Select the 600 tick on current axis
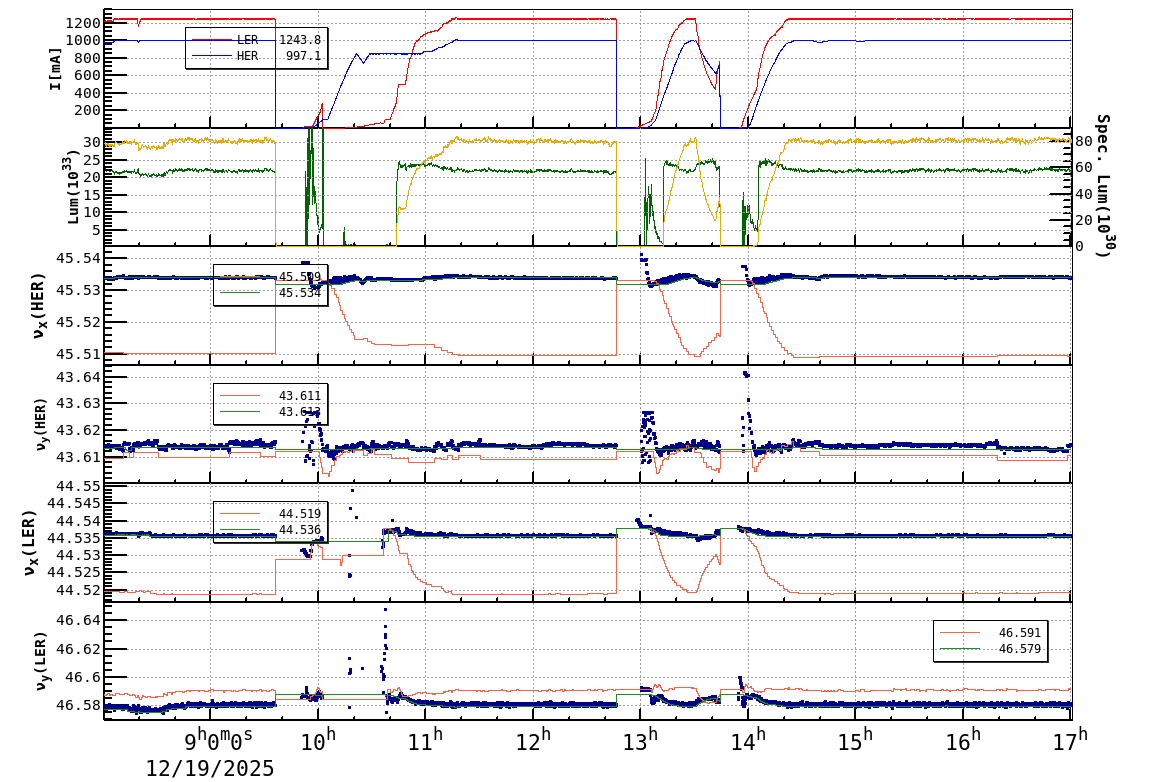The width and height of the screenshot is (1154, 782). coord(88,75)
